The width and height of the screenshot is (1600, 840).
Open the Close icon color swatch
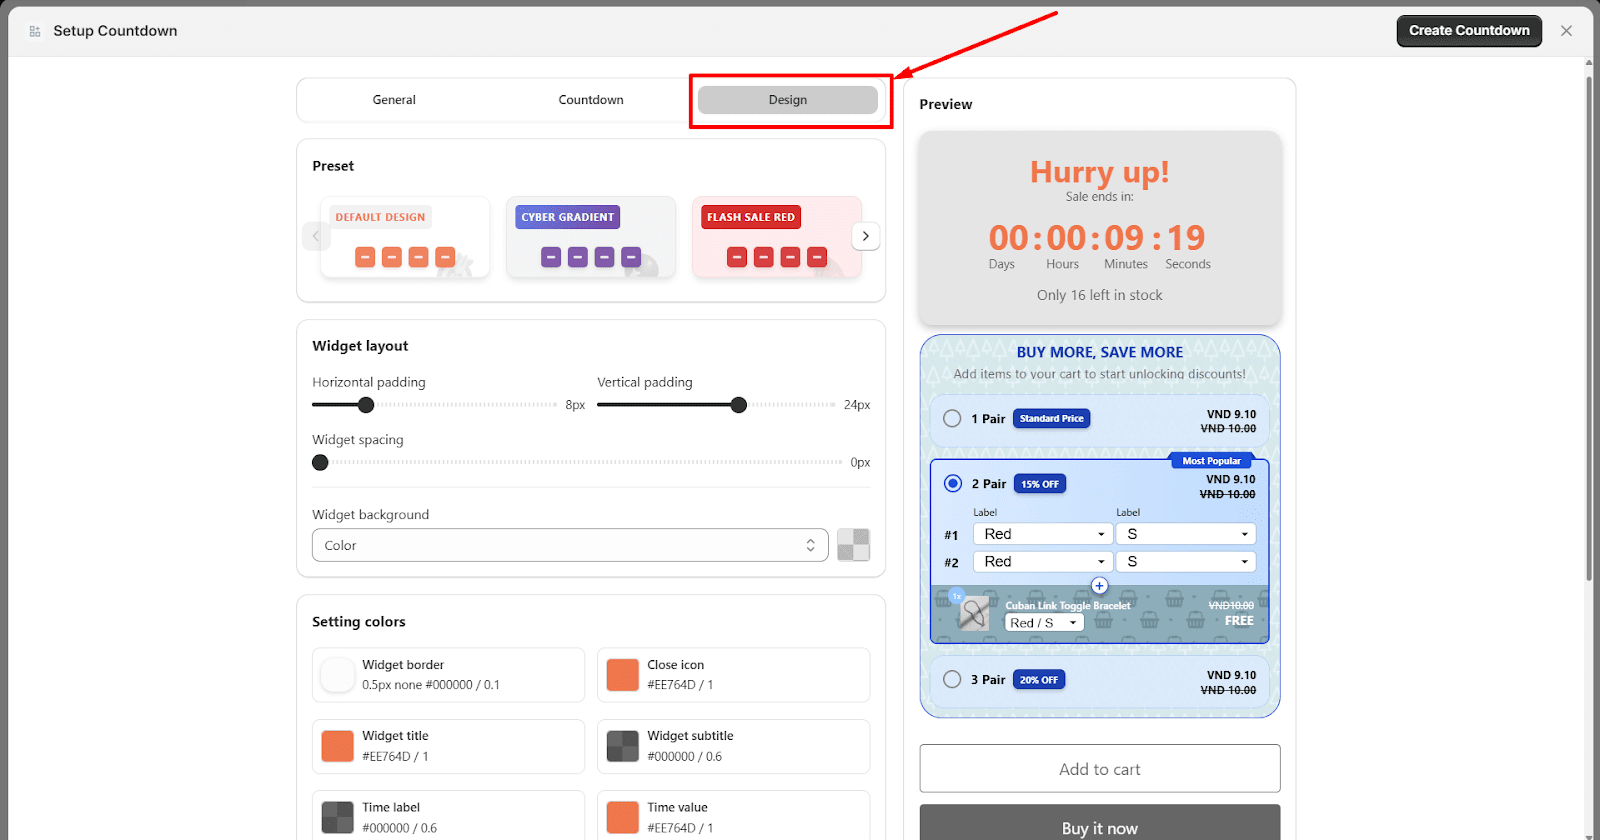622,675
